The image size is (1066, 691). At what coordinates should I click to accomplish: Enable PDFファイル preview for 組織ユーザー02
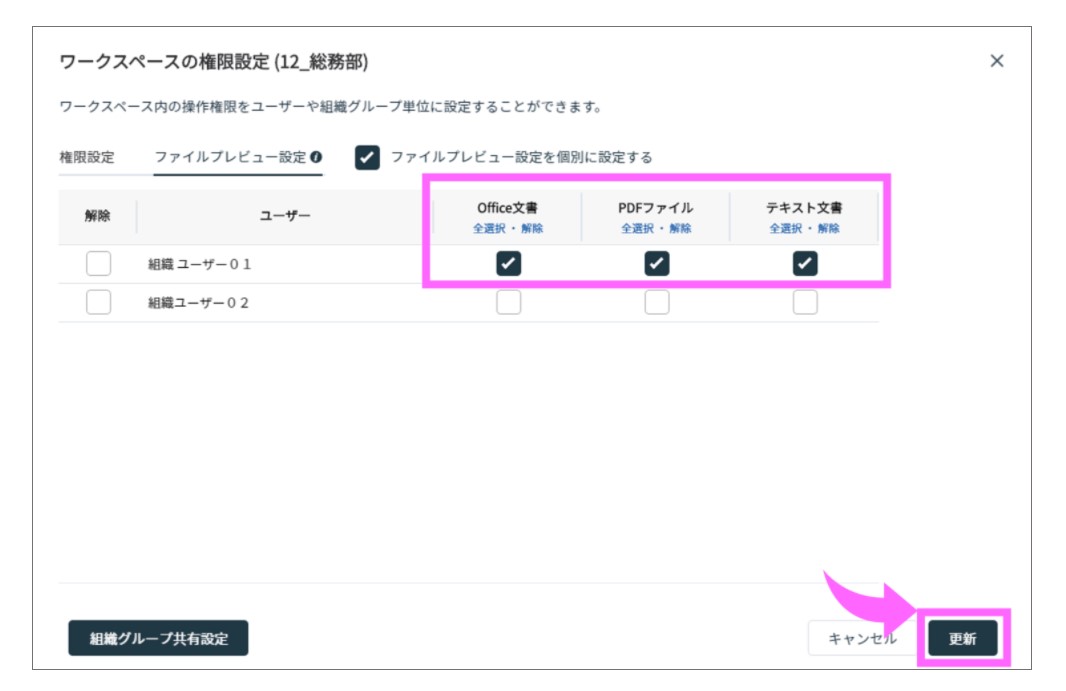click(656, 302)
